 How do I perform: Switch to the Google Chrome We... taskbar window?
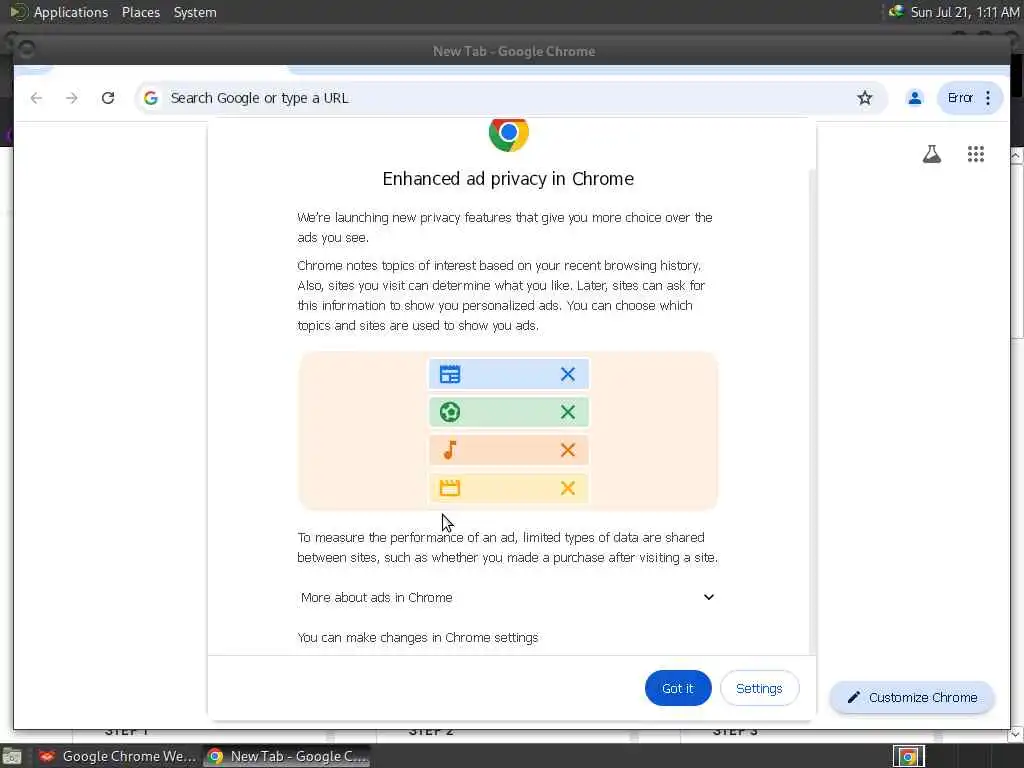point(118,756)
